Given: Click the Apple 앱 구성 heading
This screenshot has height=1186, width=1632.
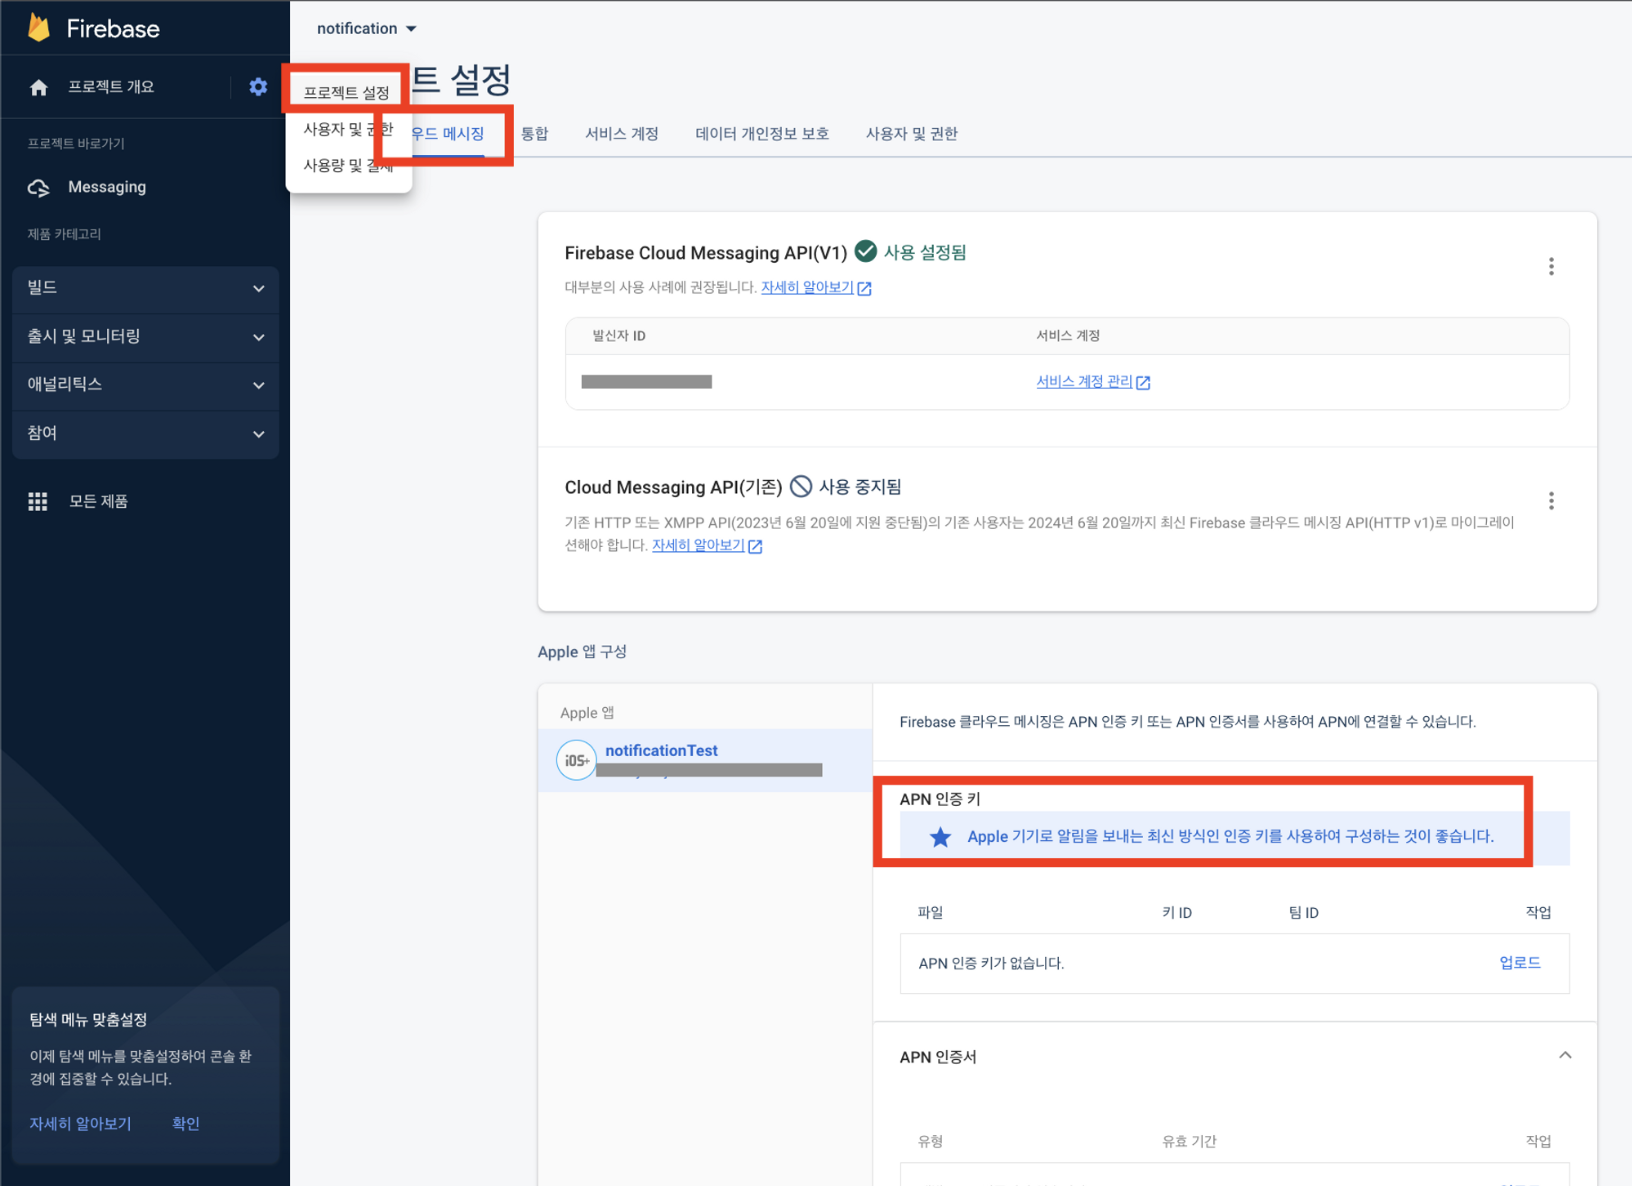Looking at the screenshot, I should (x=582, y=651).
